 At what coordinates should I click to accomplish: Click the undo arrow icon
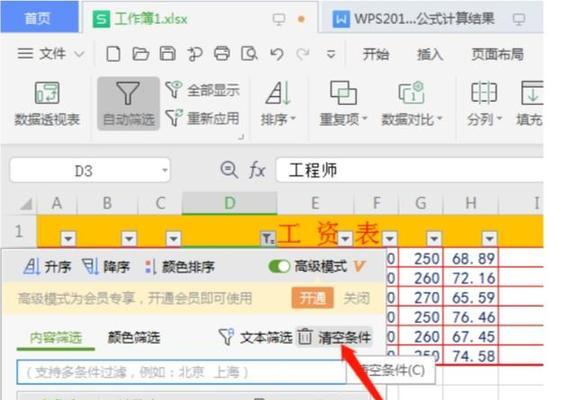click(x=276, y=54)
